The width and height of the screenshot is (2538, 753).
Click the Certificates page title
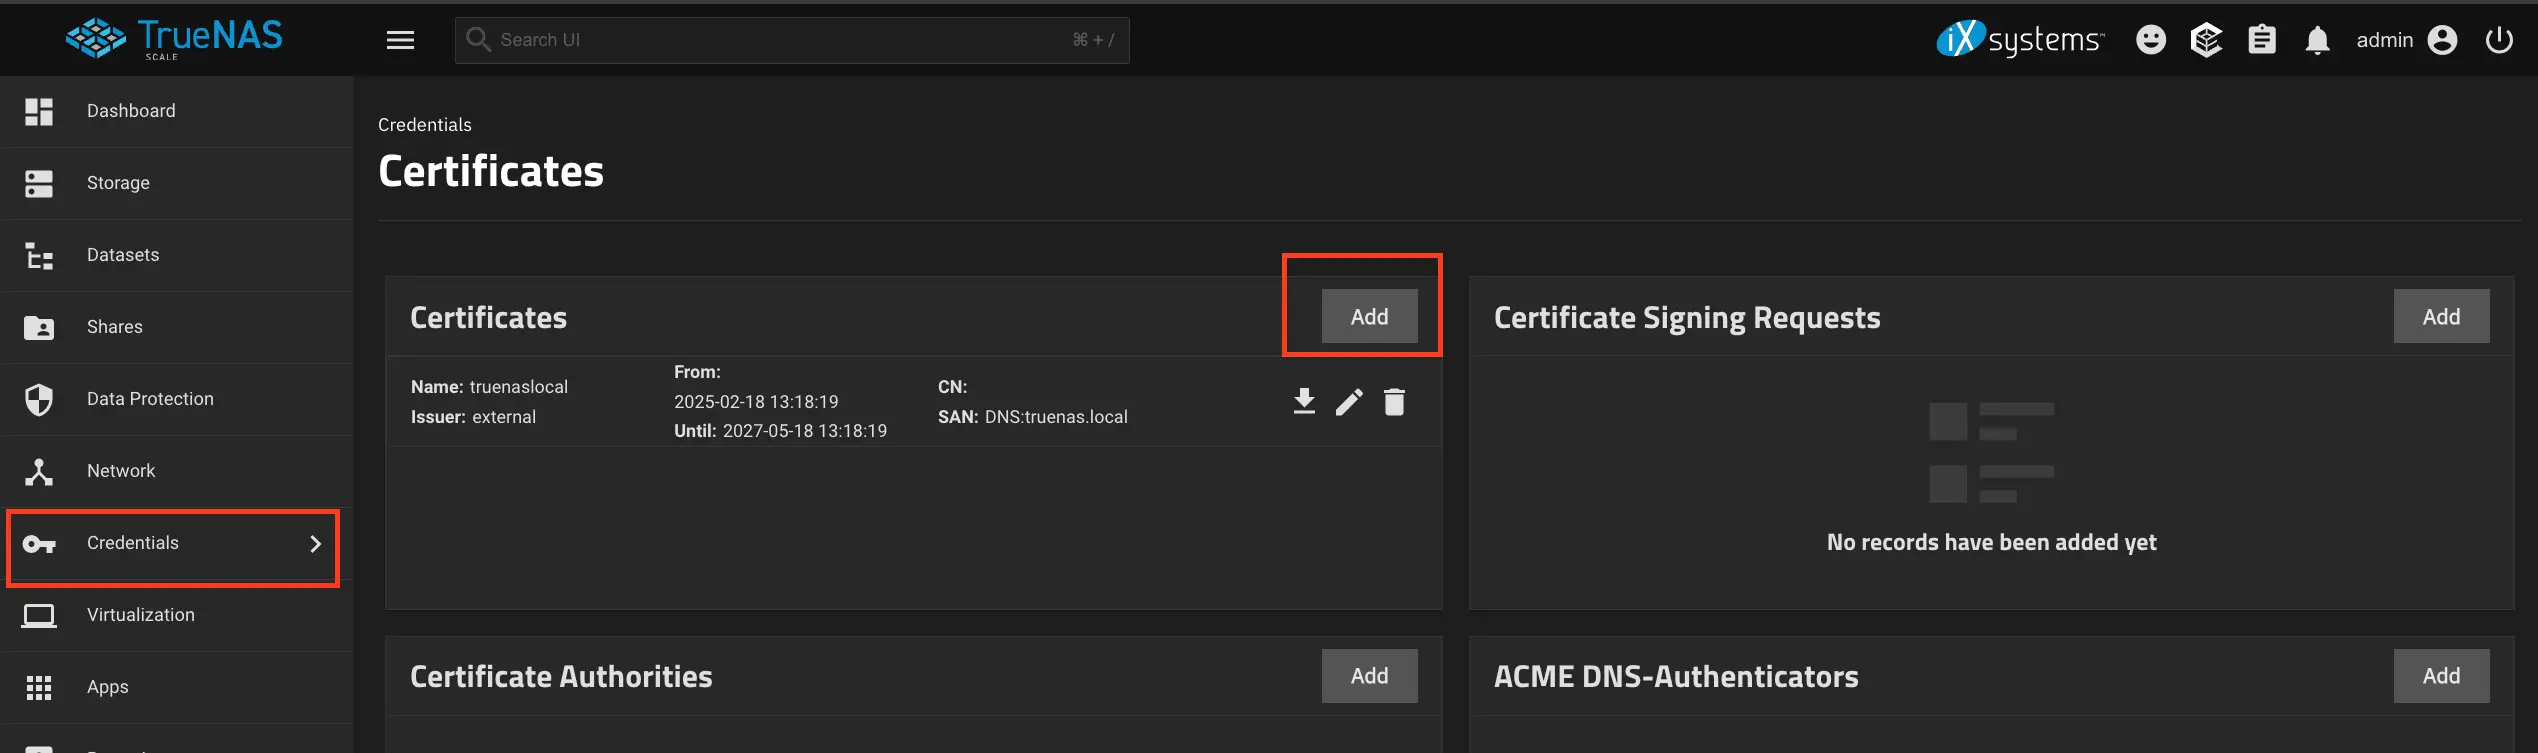[491, 171]
